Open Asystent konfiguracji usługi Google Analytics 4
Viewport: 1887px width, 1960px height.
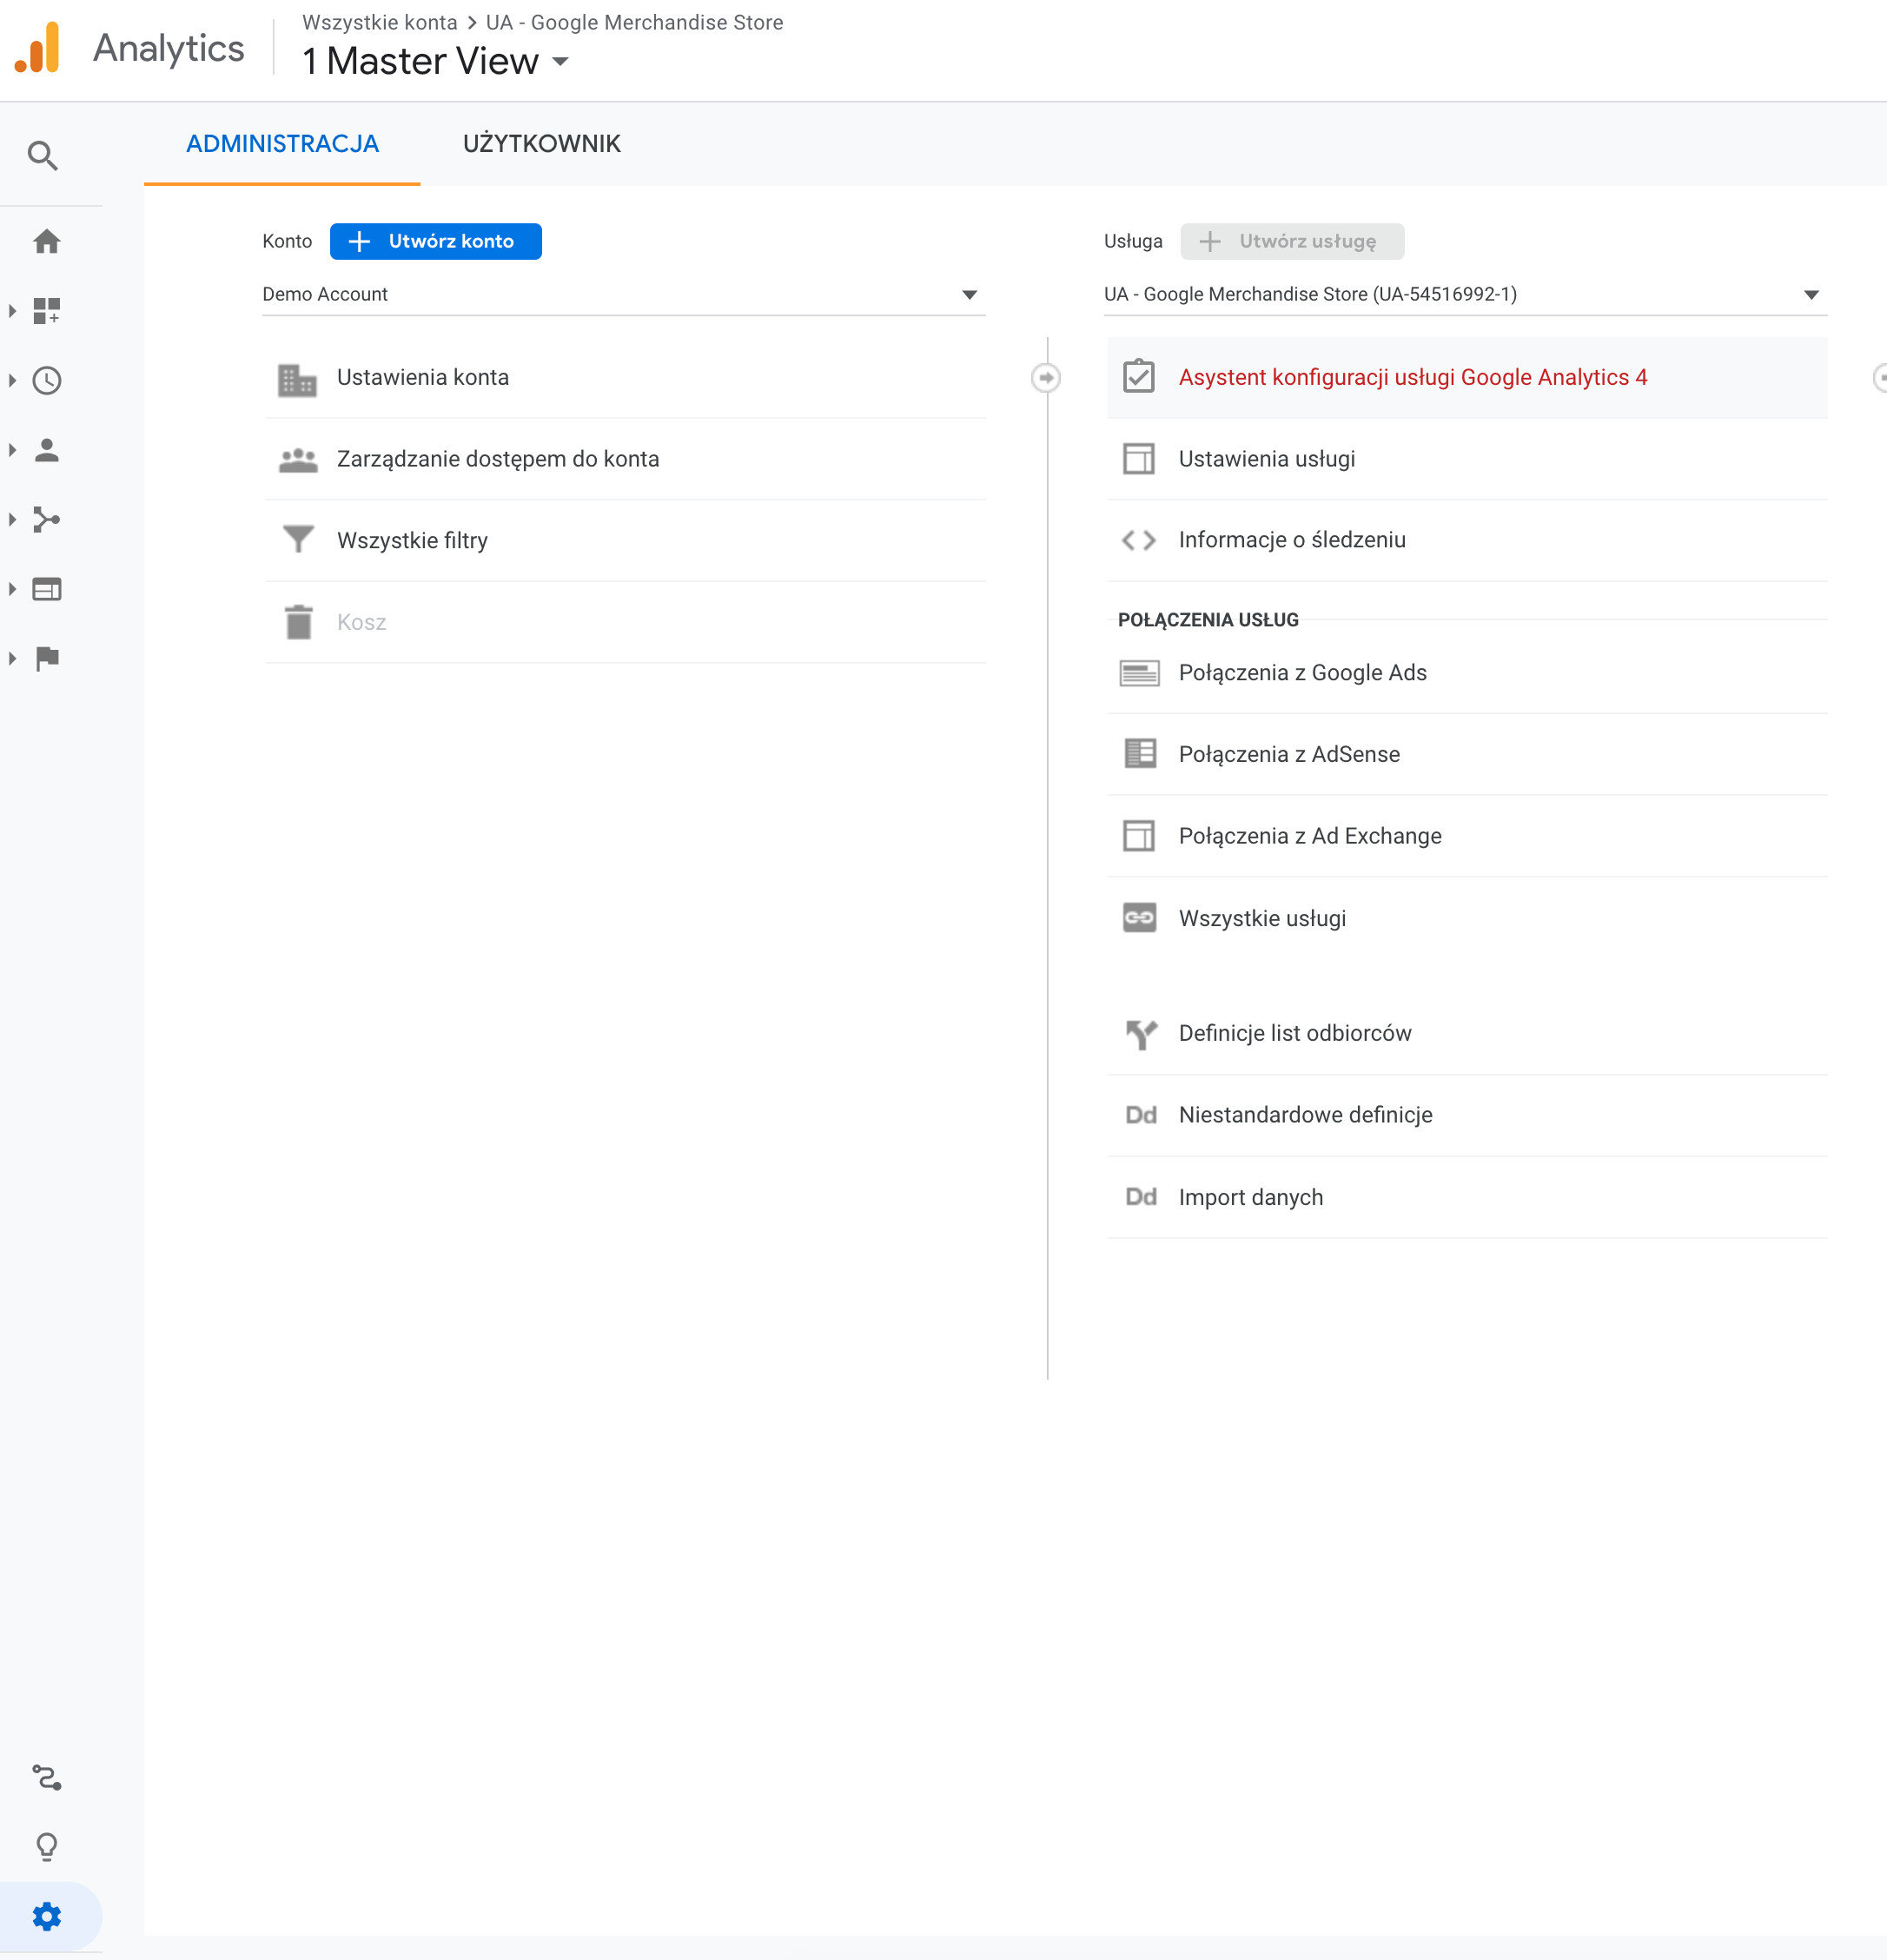(x=1467, y=377)
